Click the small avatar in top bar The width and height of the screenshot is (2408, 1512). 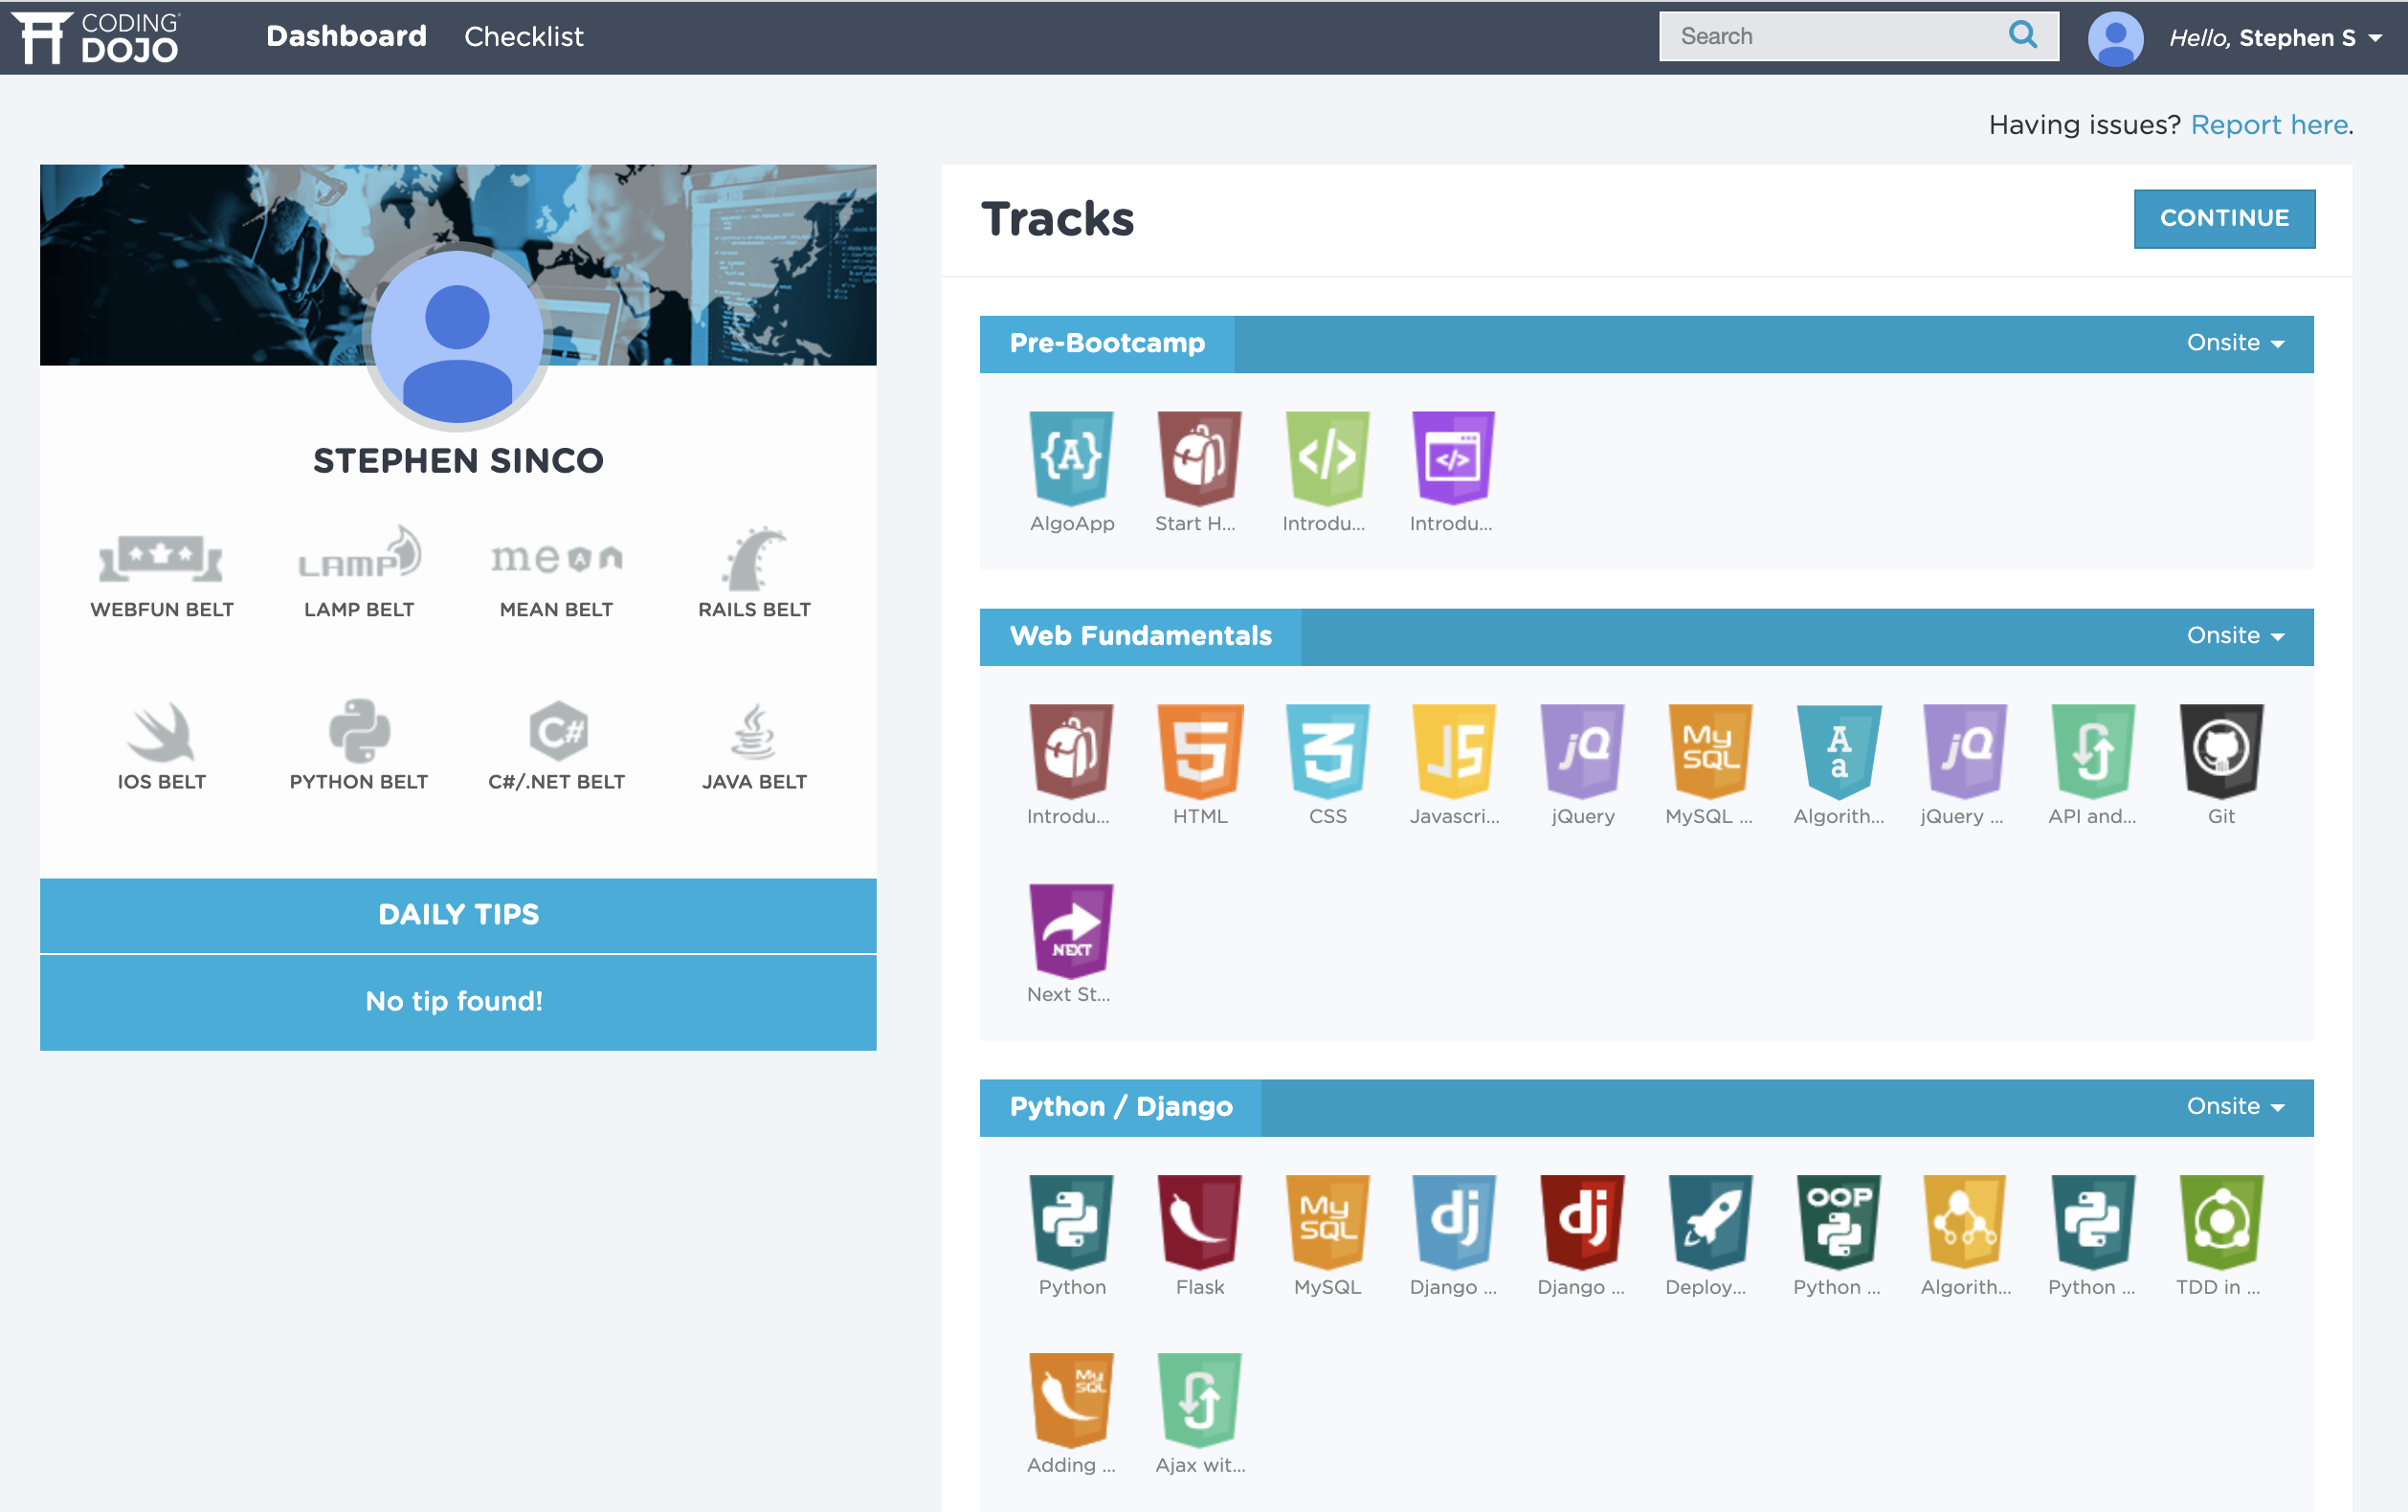(x=2115, y=38)
